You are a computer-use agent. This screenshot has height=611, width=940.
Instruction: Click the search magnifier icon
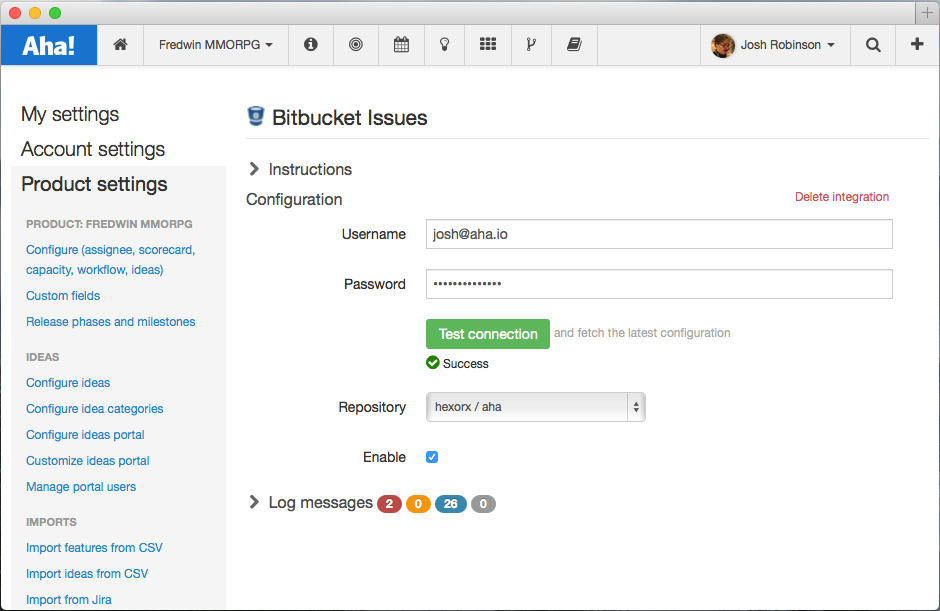873,44
